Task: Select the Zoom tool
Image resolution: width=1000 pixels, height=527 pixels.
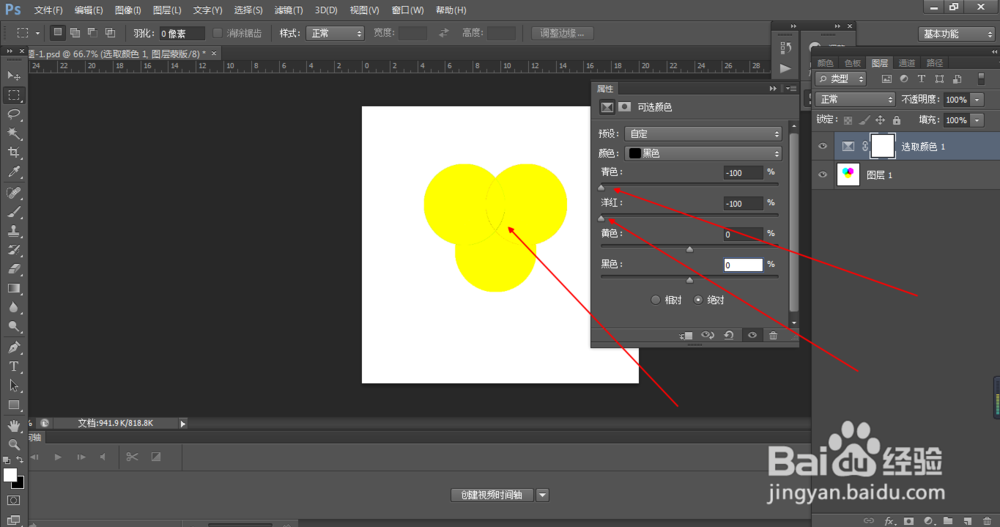Action: tap(13, 445)
